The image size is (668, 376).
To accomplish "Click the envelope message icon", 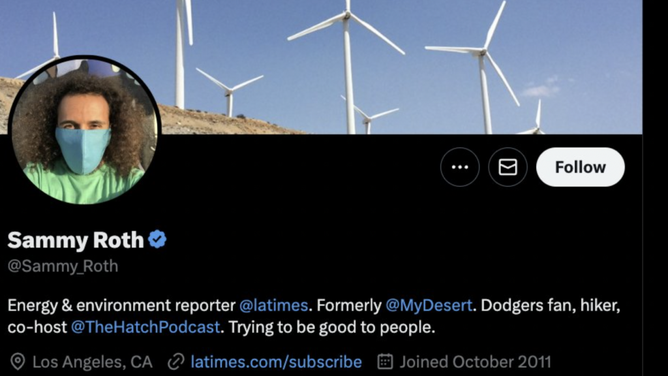I will point(508,167).
